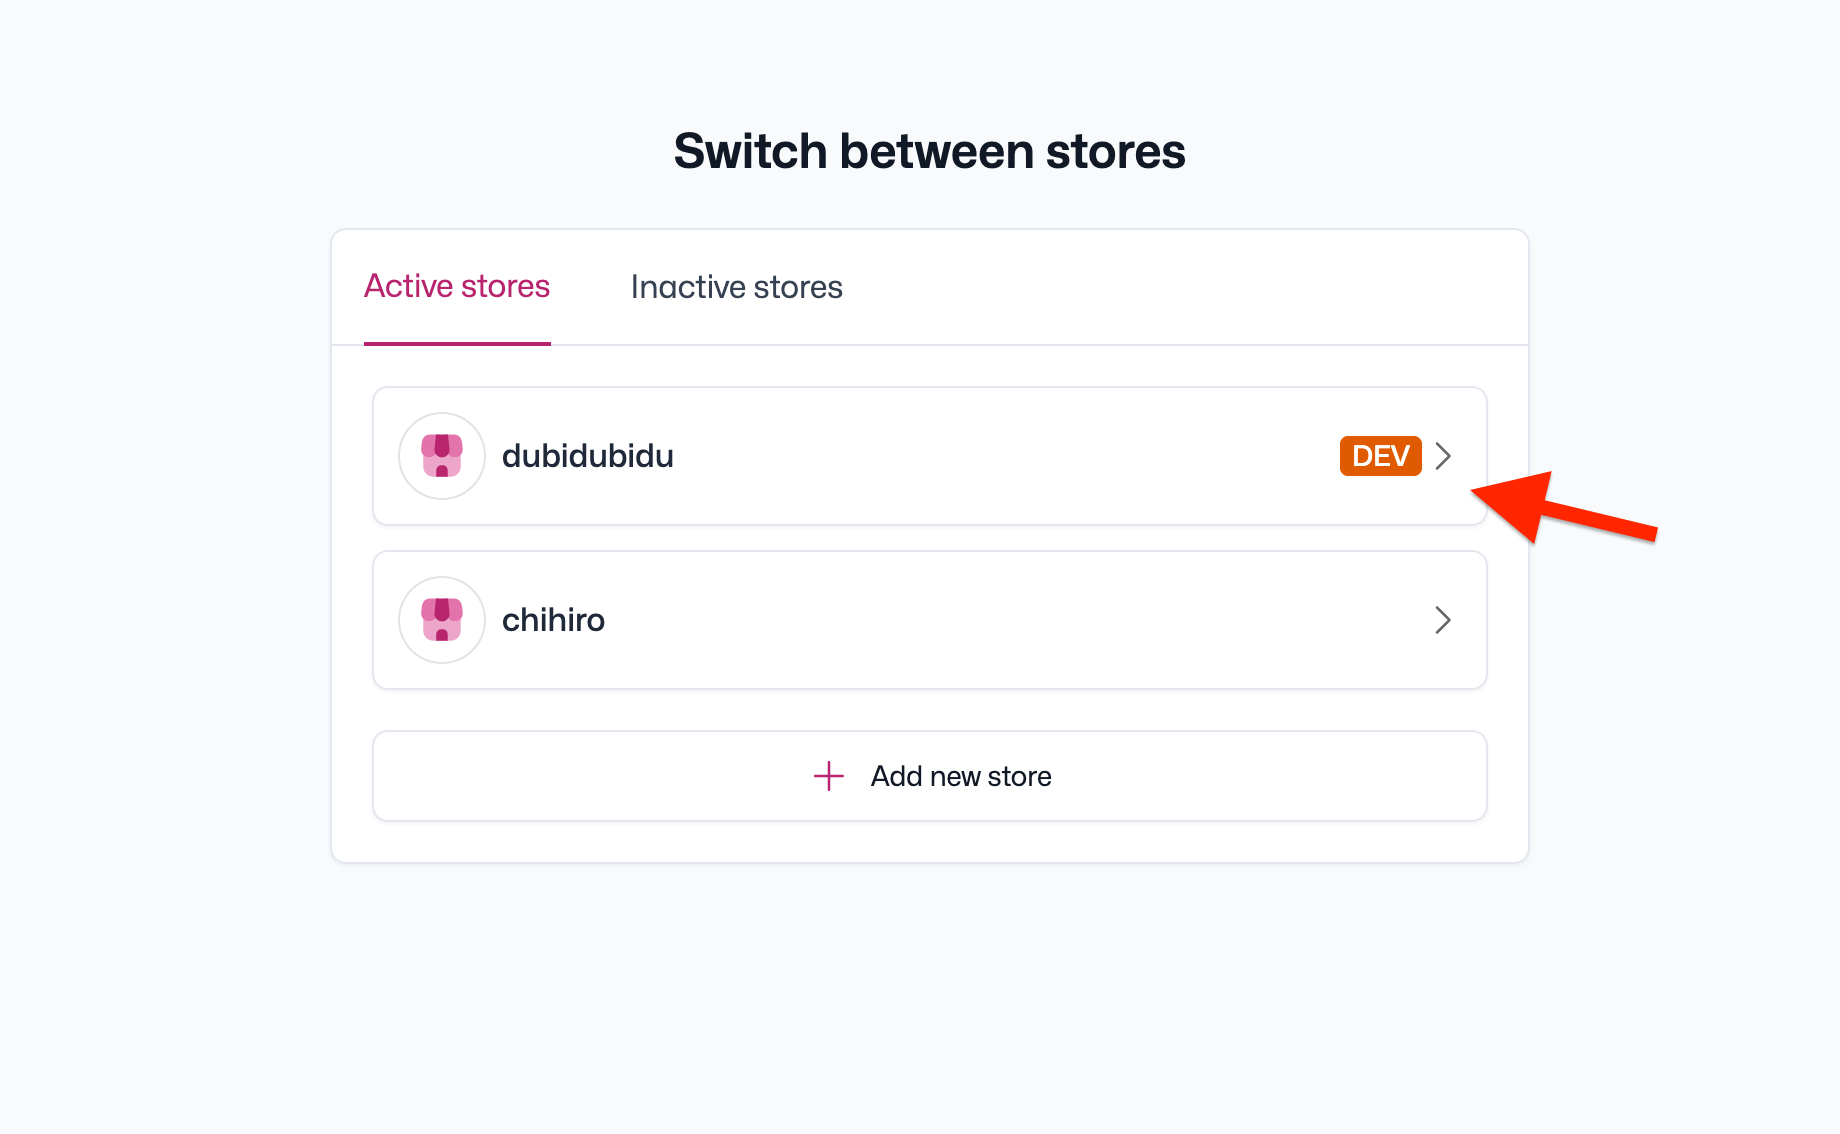Click the chevron arrow on the chihiro row
This screenshot has width=1840, height=1134.
pos(1443,620)
